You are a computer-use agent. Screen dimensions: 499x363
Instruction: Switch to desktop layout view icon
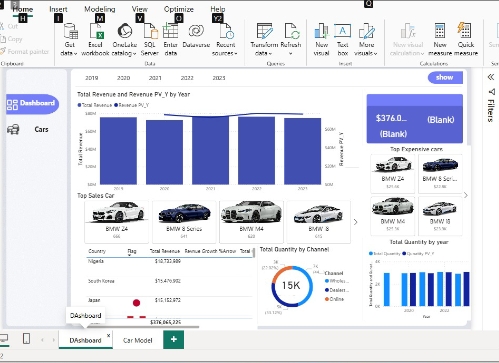[x=4, y=339]
